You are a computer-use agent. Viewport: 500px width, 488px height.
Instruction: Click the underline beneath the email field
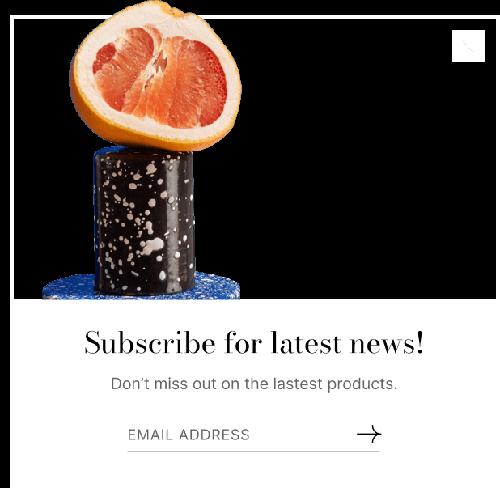[x=254, y=451]
